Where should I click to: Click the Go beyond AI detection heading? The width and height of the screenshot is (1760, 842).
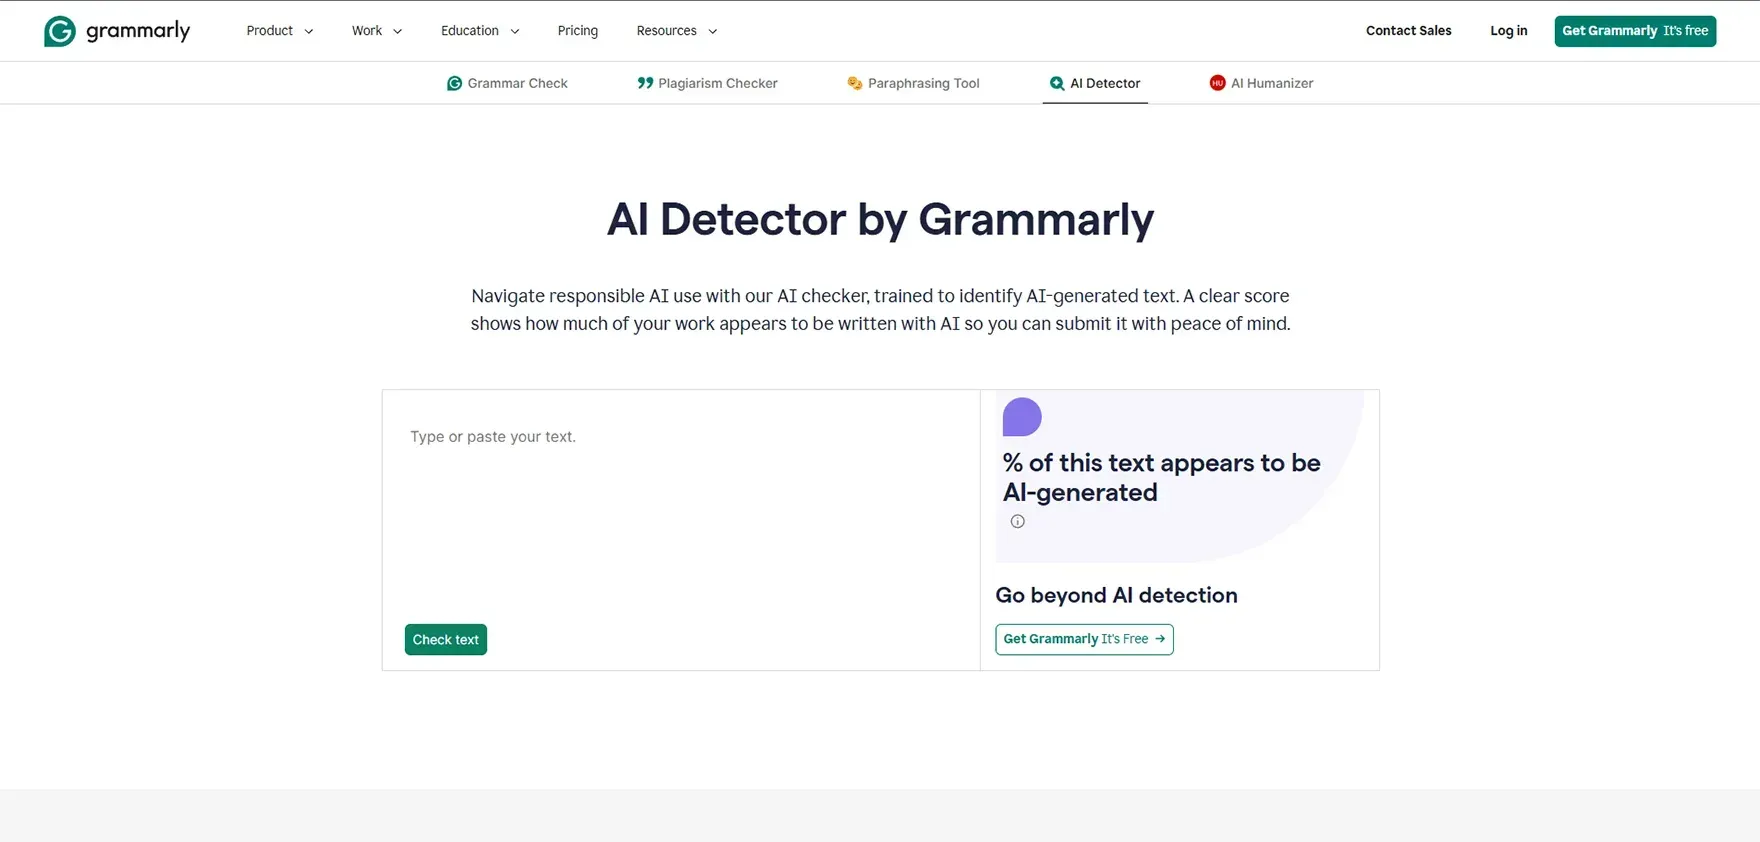click(x=1116, y=595)
